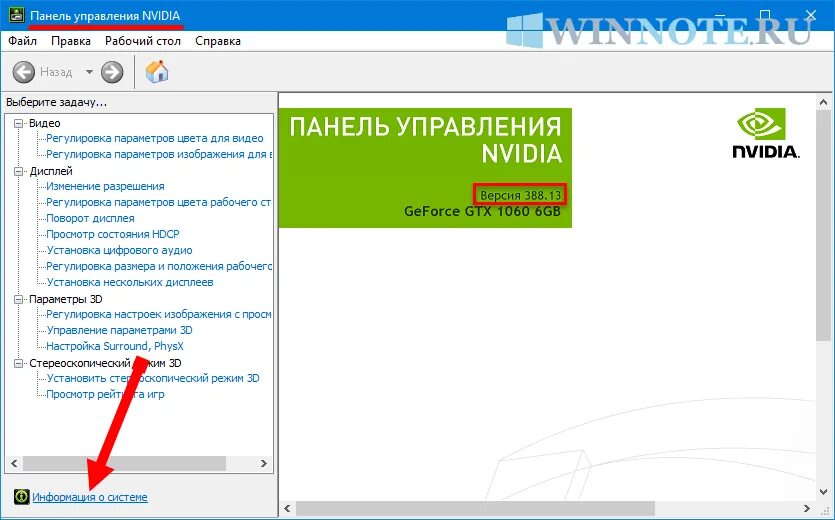Open Просмотр рейтинга игр

pos(105,394)
